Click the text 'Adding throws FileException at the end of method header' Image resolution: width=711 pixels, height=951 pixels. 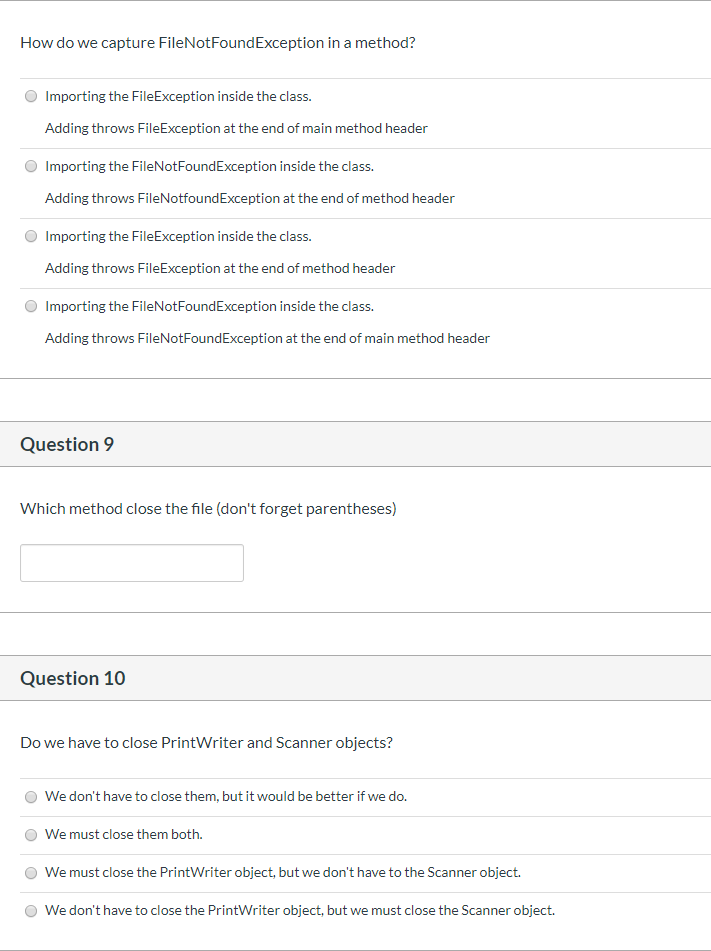click(x=220, y=268)
